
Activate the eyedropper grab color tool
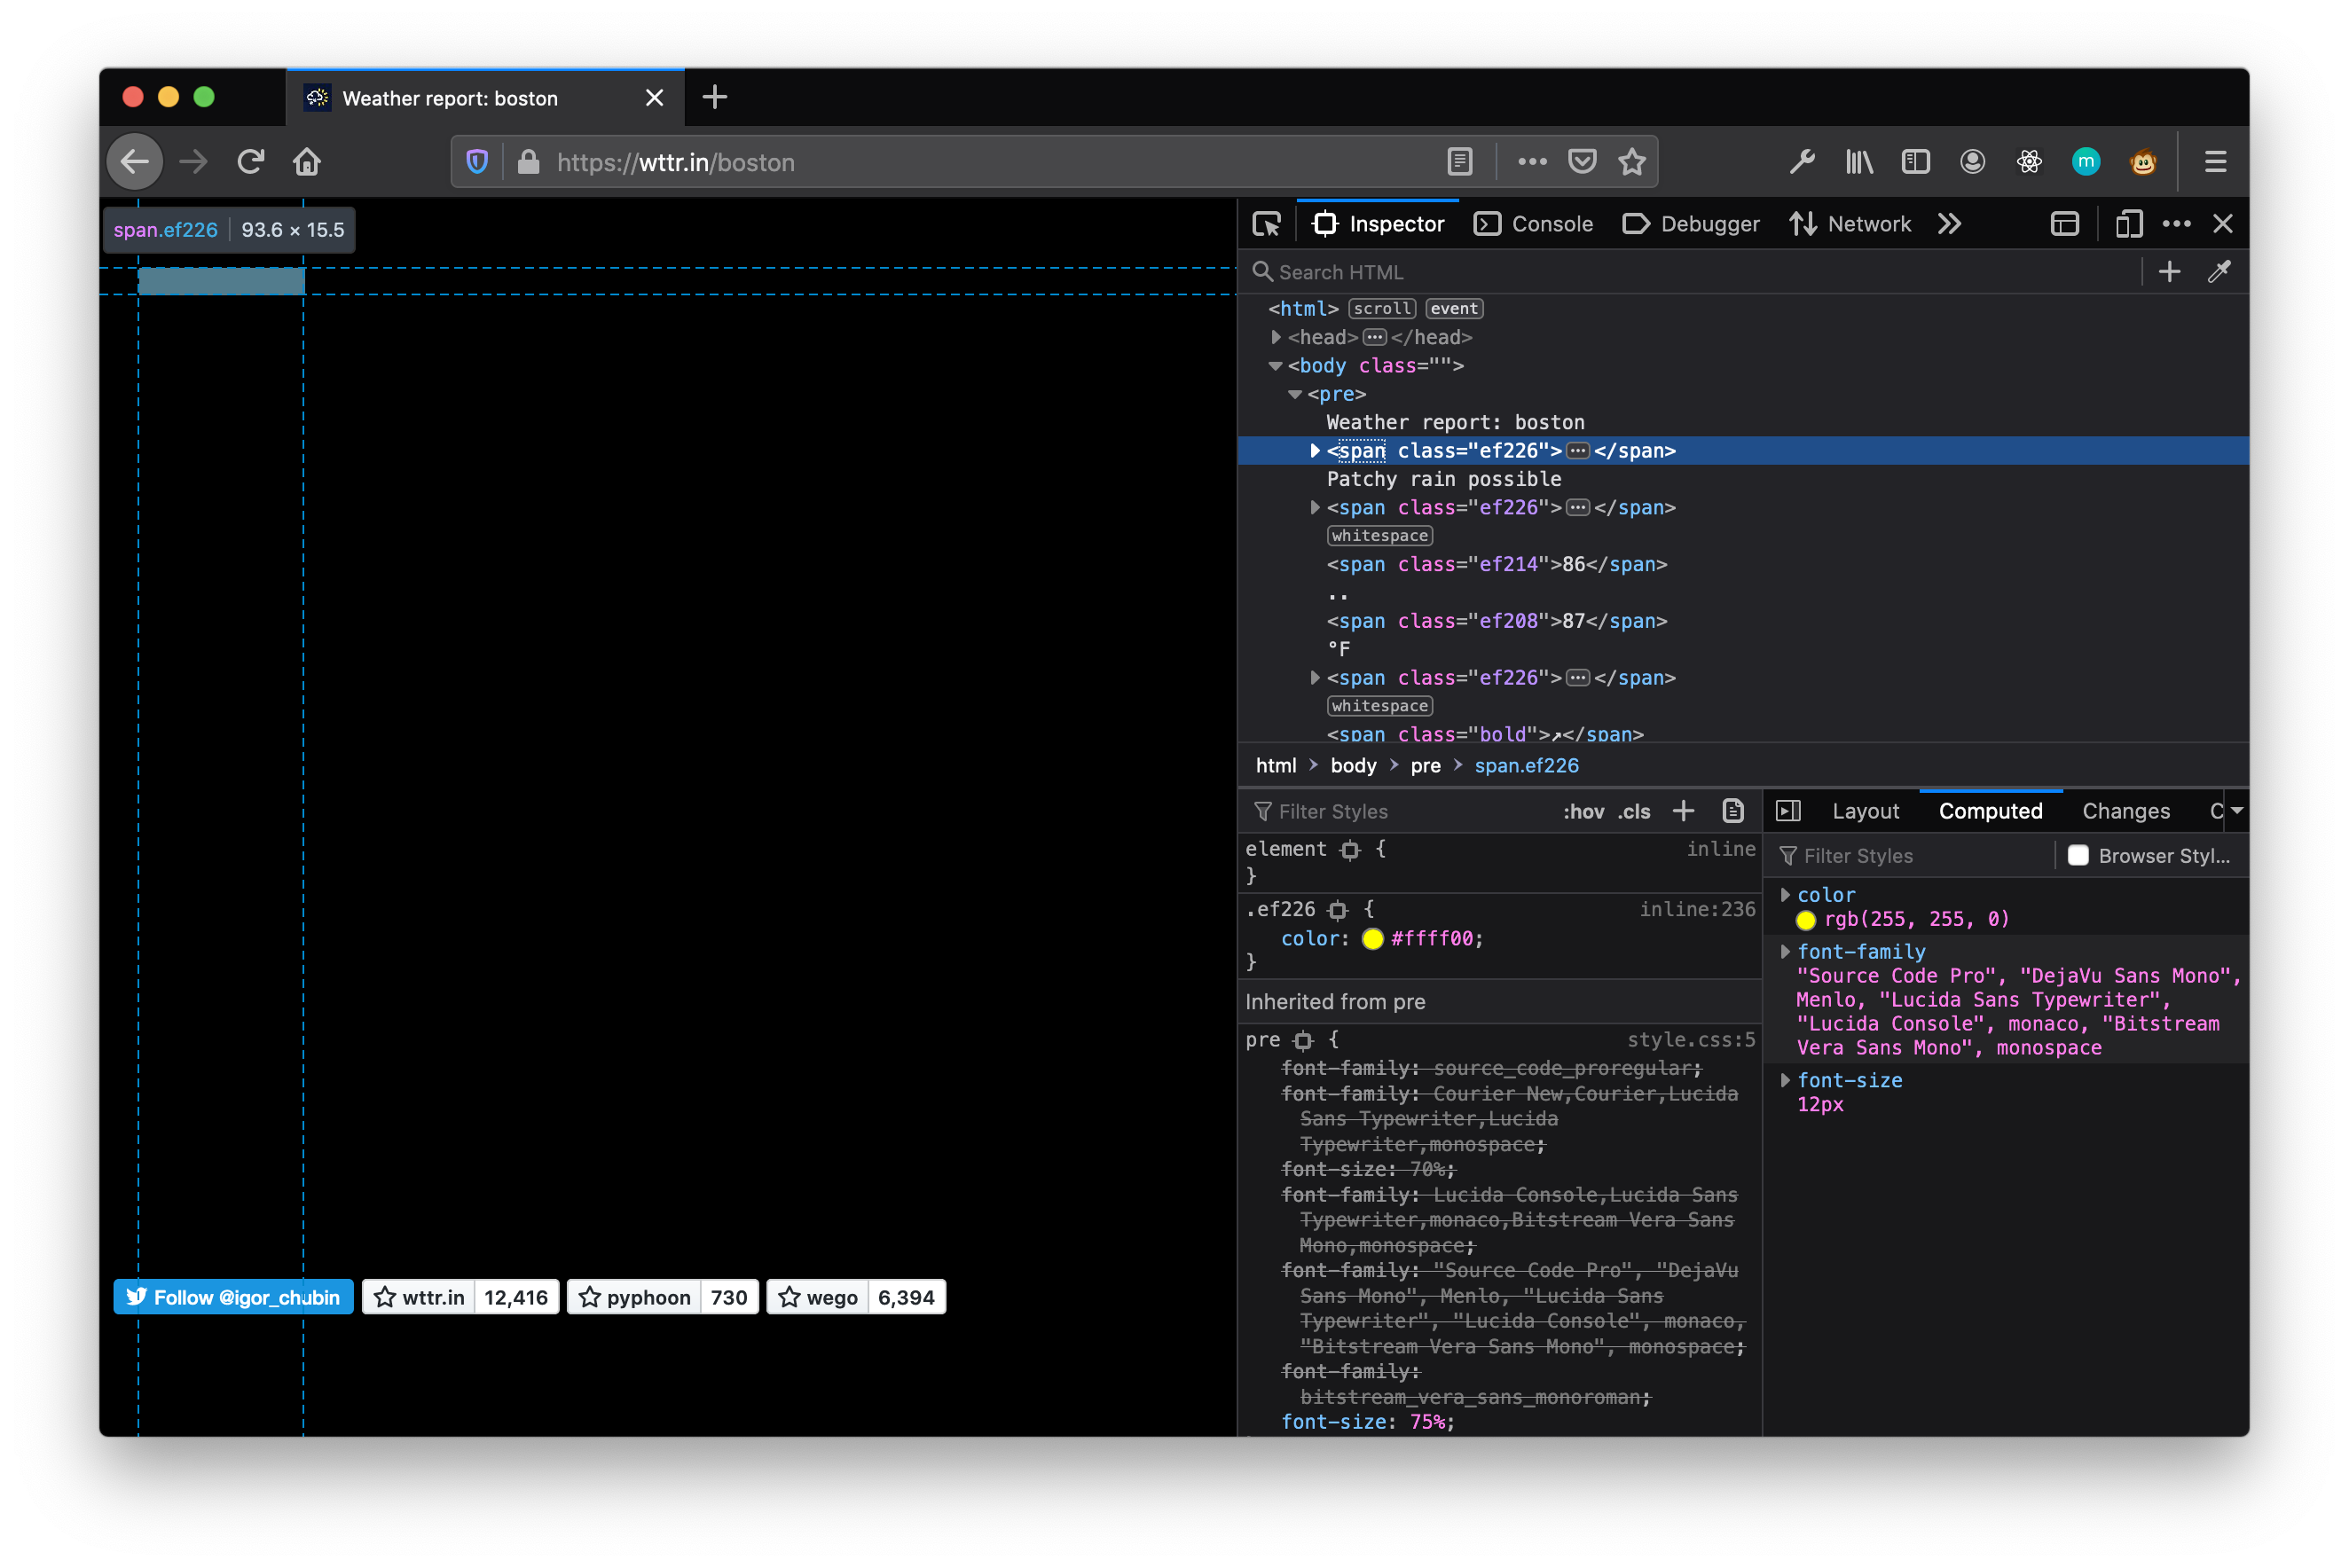[x=2220, y=271]
